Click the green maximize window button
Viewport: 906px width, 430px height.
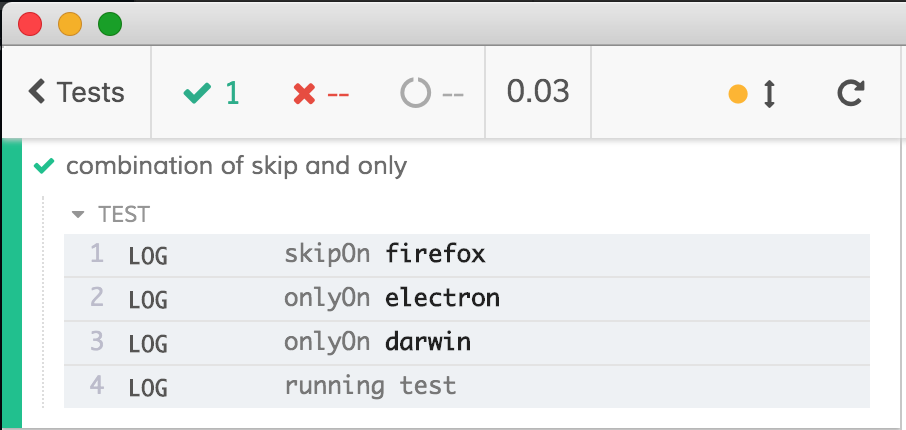tap(110, 24)
